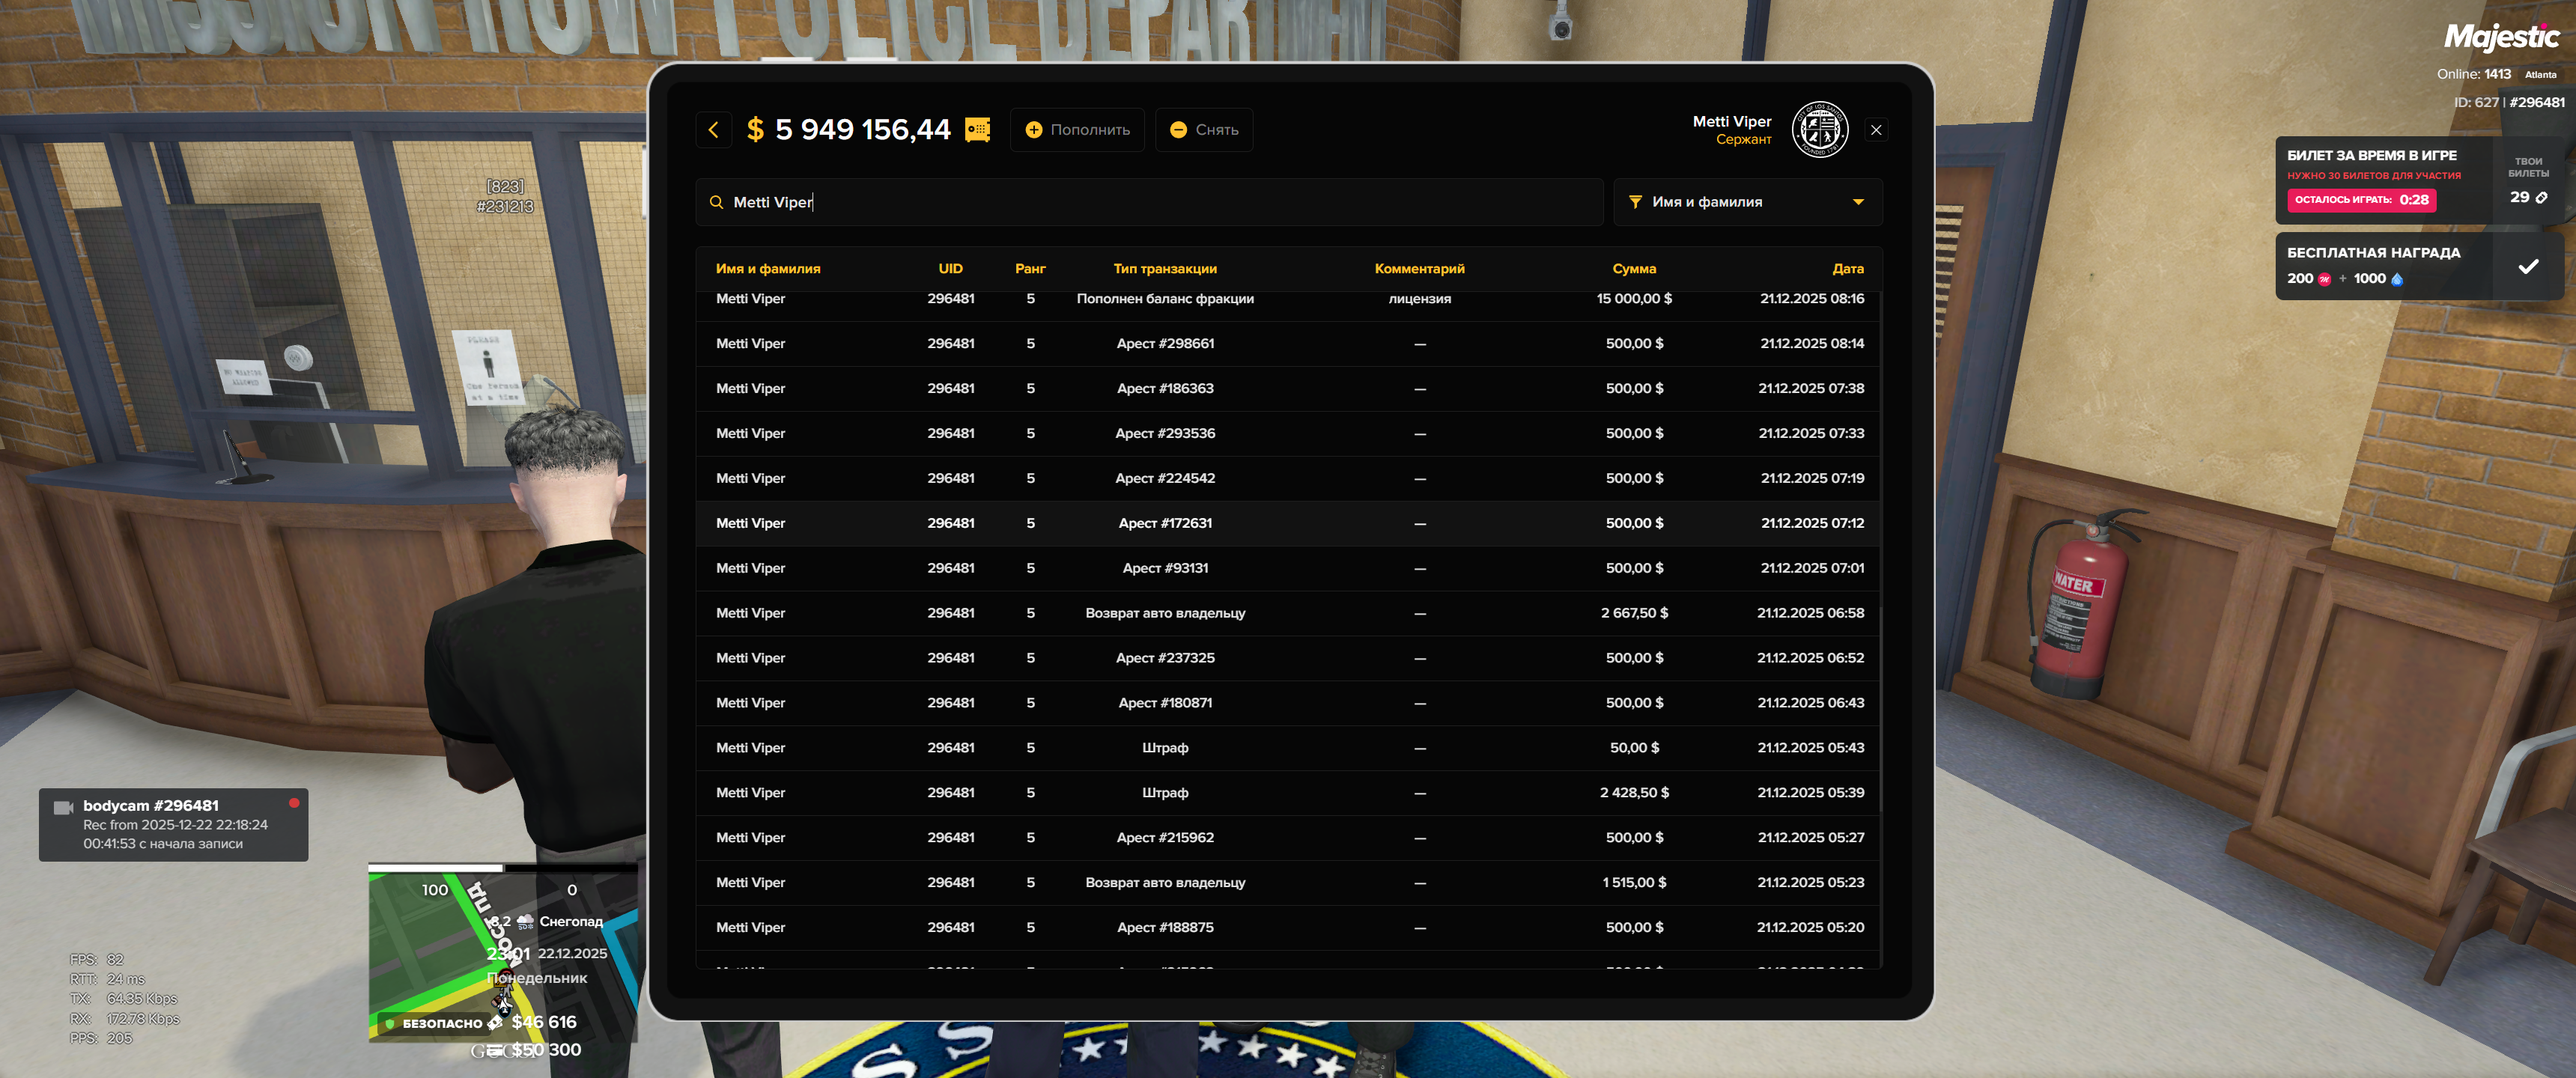
Task: Click the yellow filter funnel icon
Action: click(x=1635, y=202)
